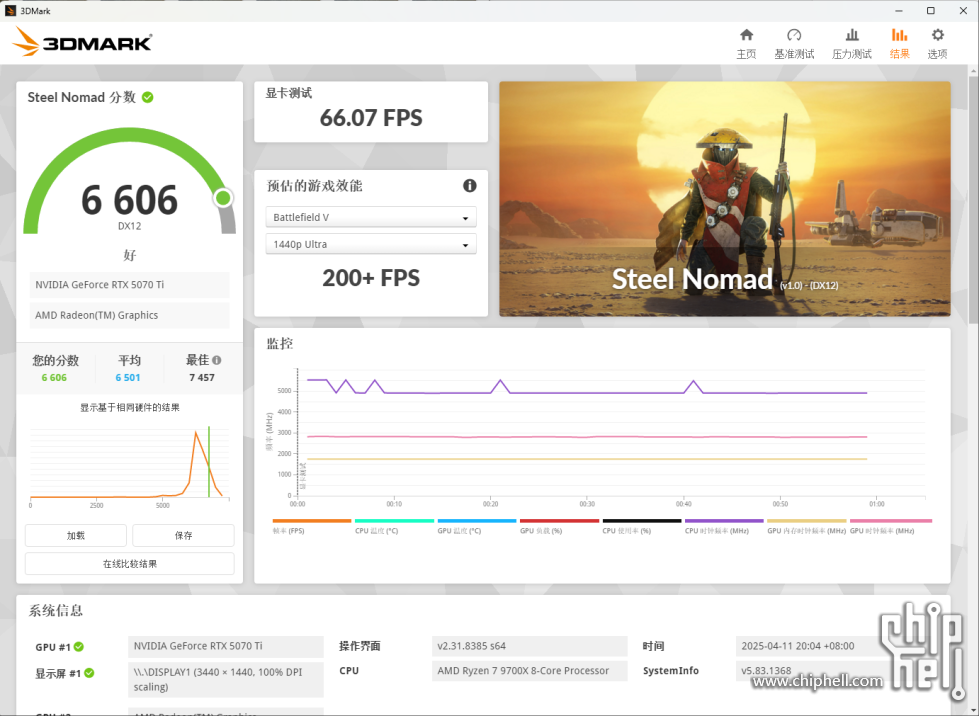The image size is (979, 716).
Task: Toggle the GPU 温度 blue legend
Action: [476, 526]
